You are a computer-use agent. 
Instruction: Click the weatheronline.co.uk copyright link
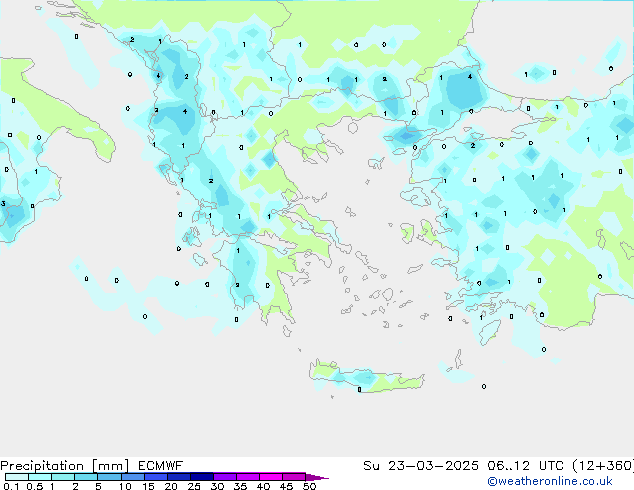[x=550, y=481]
